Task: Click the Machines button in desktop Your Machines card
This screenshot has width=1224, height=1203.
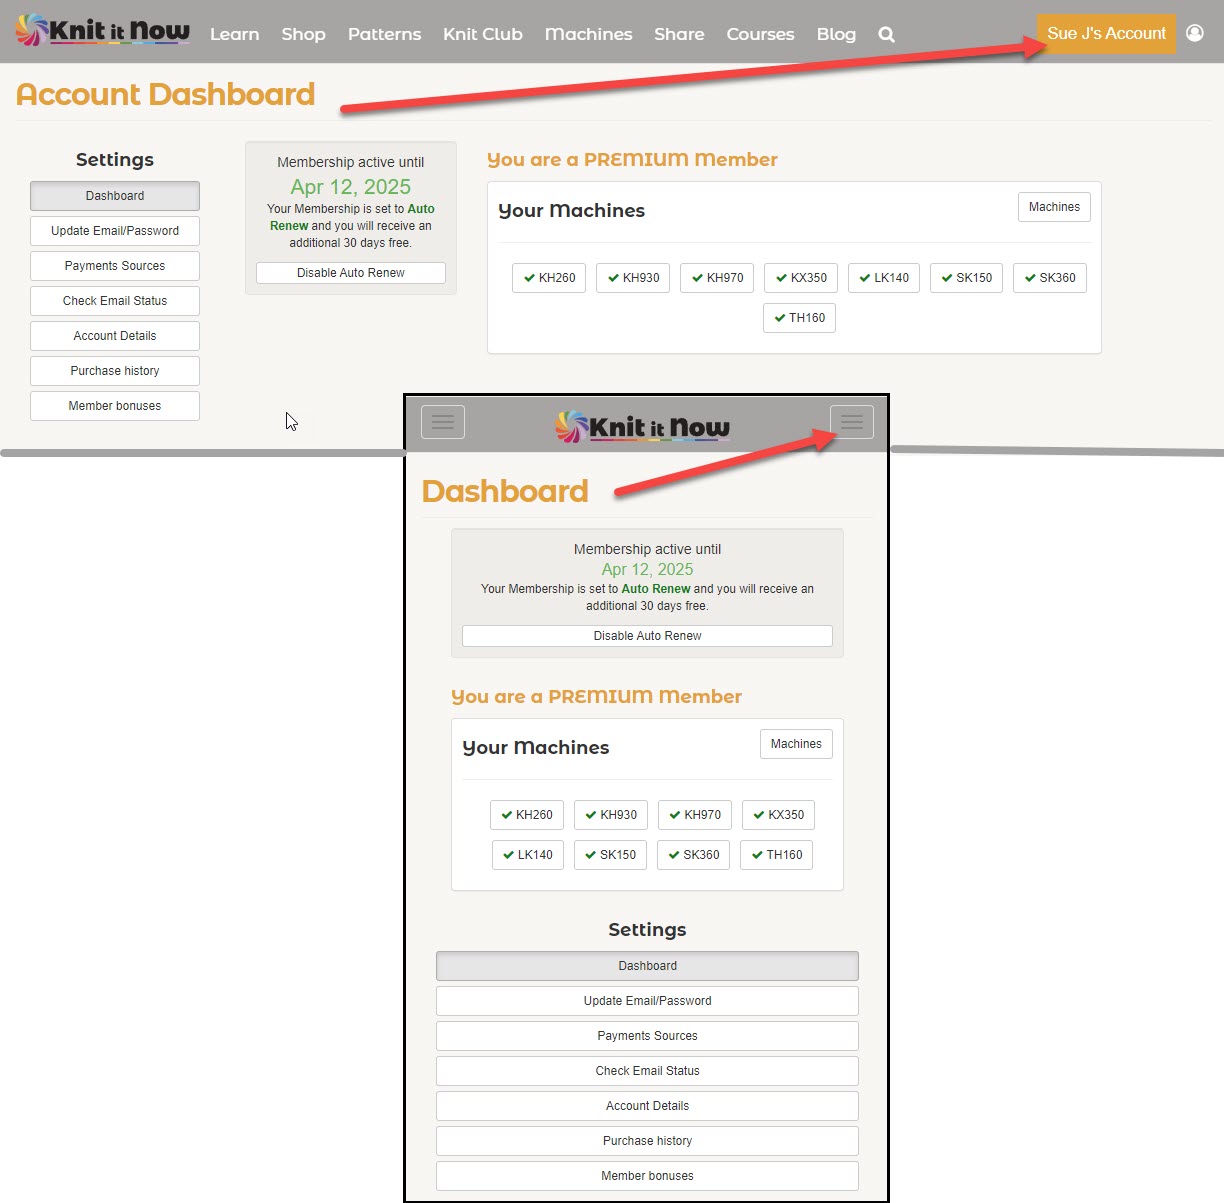Action: 1054,207
